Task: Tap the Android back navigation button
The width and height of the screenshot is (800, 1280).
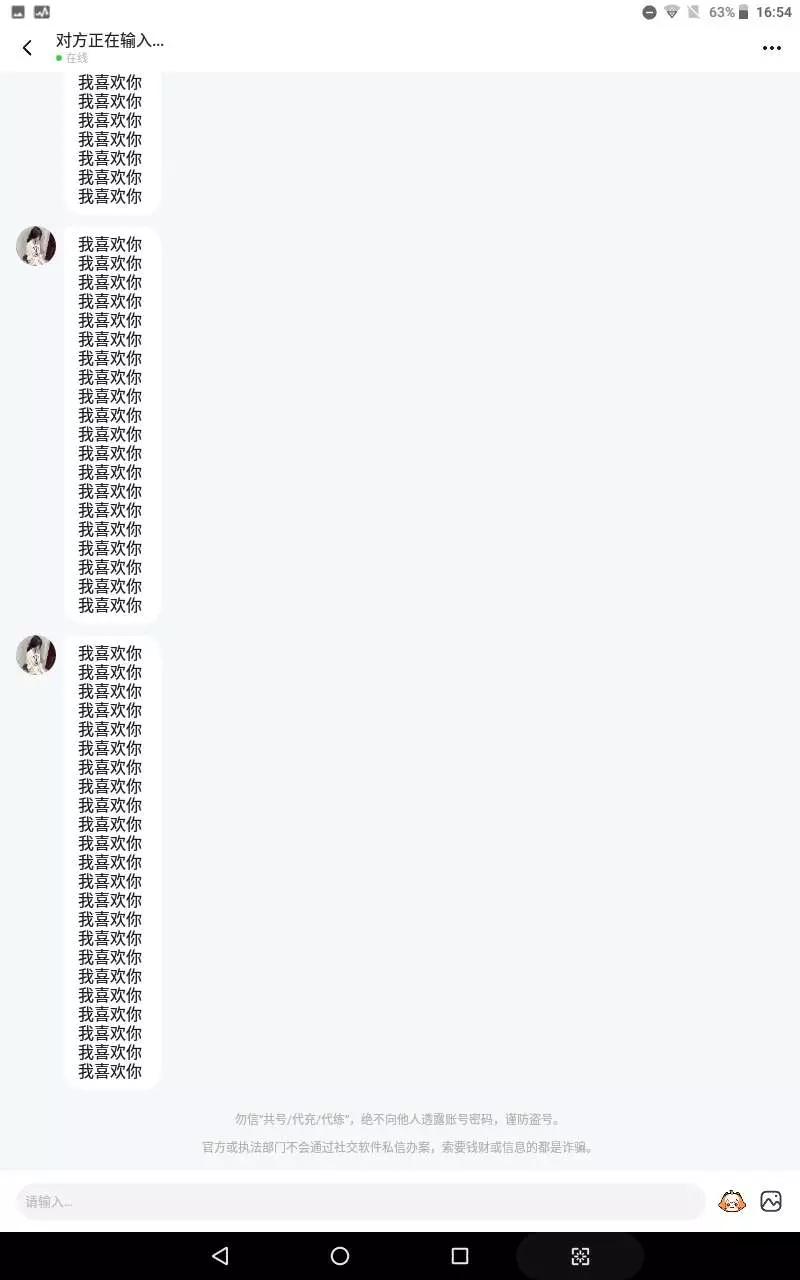Action: (220, 1256)
